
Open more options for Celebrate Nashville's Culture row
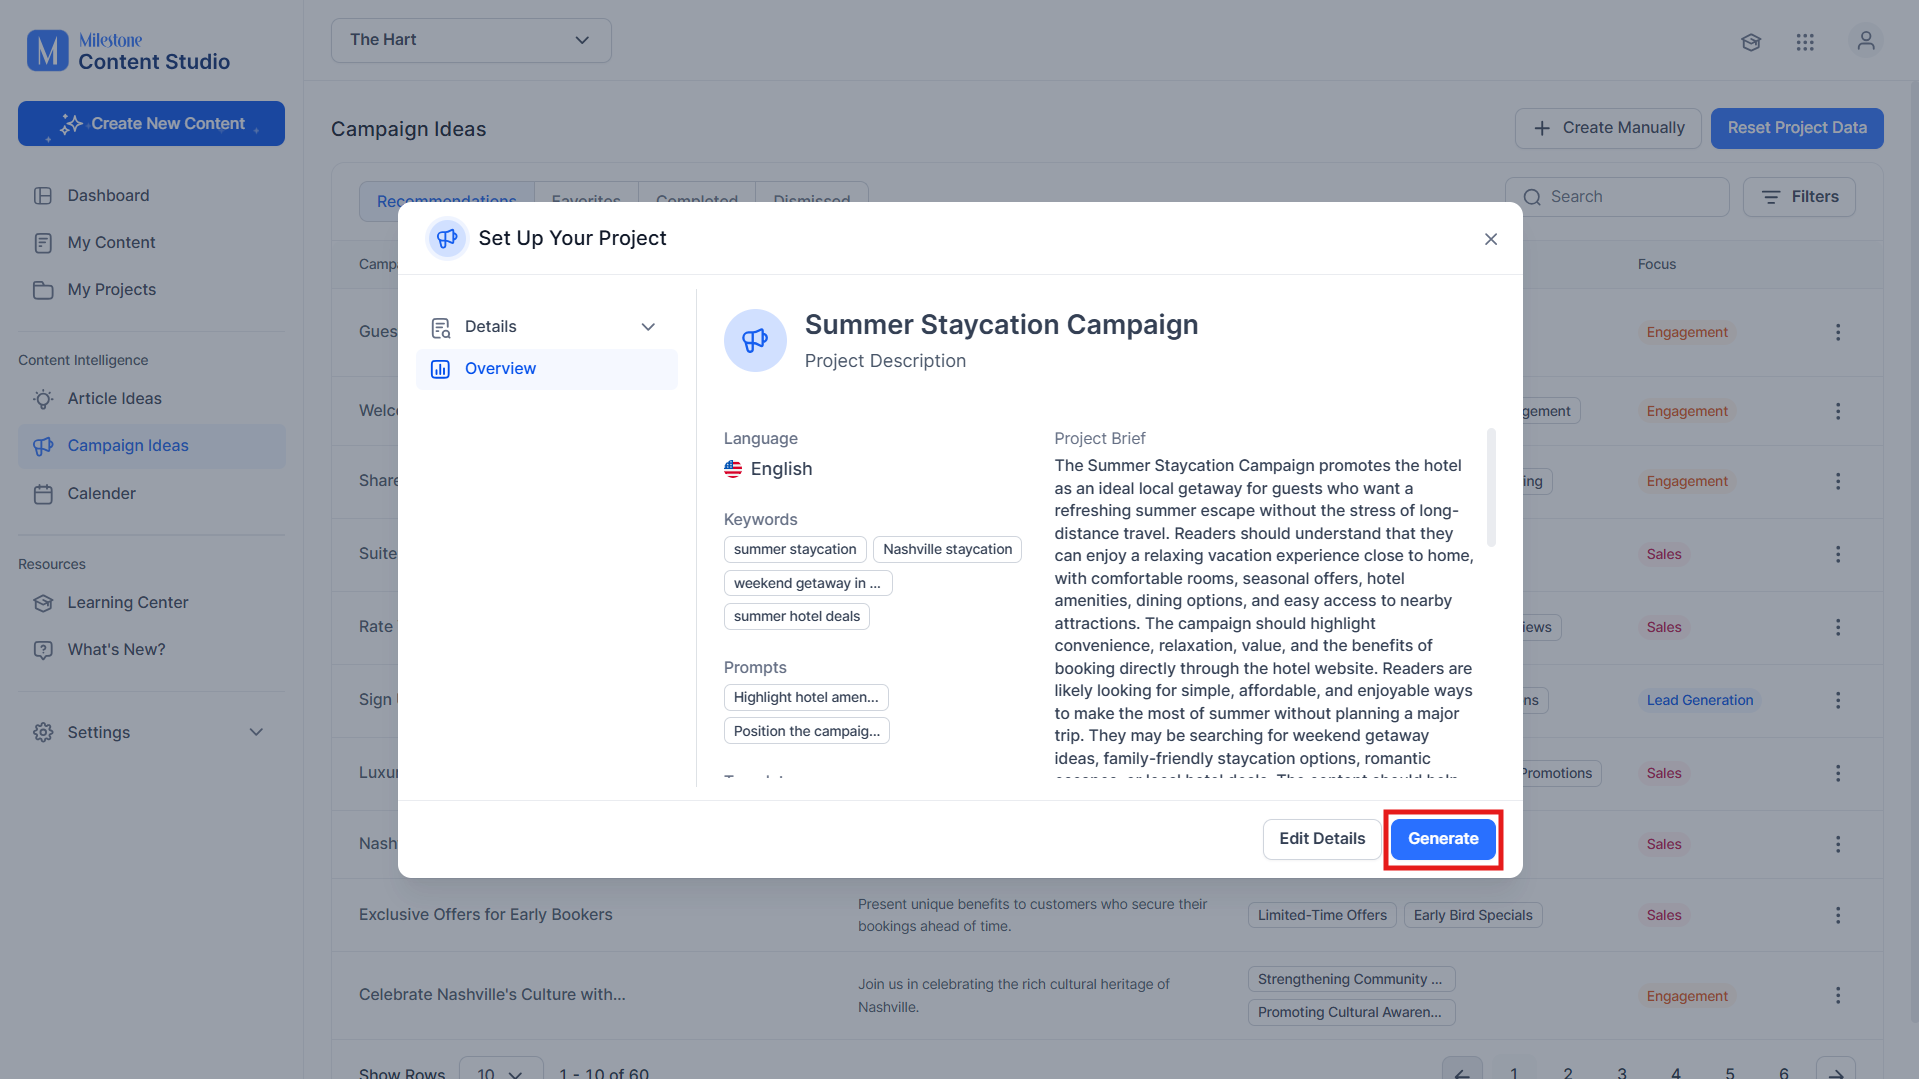tap(1838, 996)
